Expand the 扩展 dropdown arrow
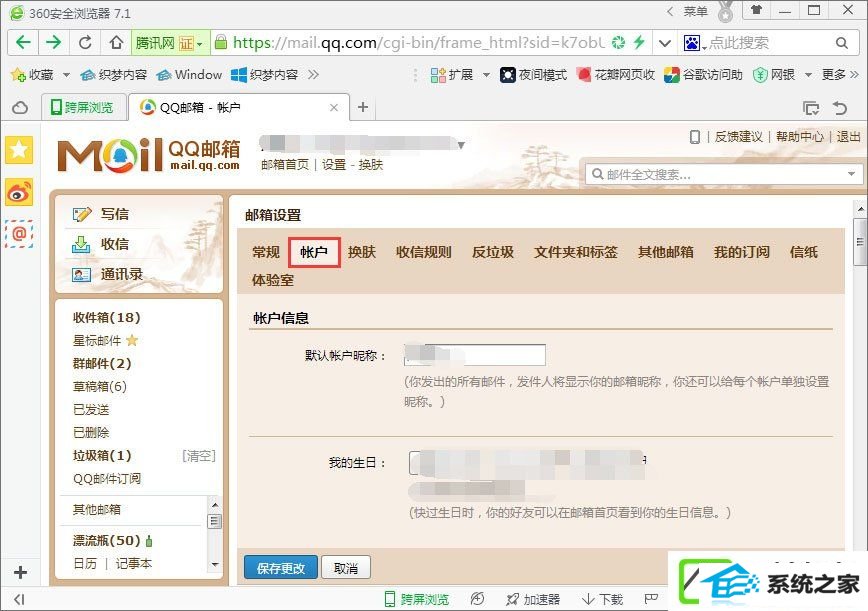Viewport: 868px width, 611px height. click(x=487, y=75)
